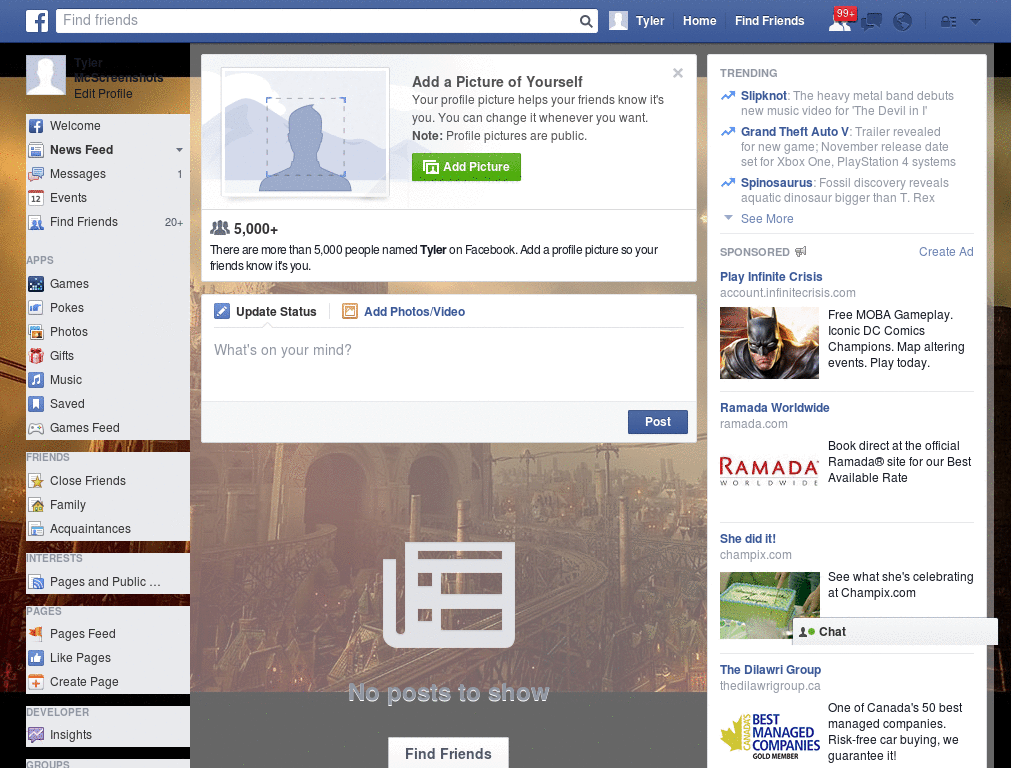Image resolution: width=1024 pixels, height=768 pixels.
Task: Open Tyler profile in top bar
Action: (637, 21)
